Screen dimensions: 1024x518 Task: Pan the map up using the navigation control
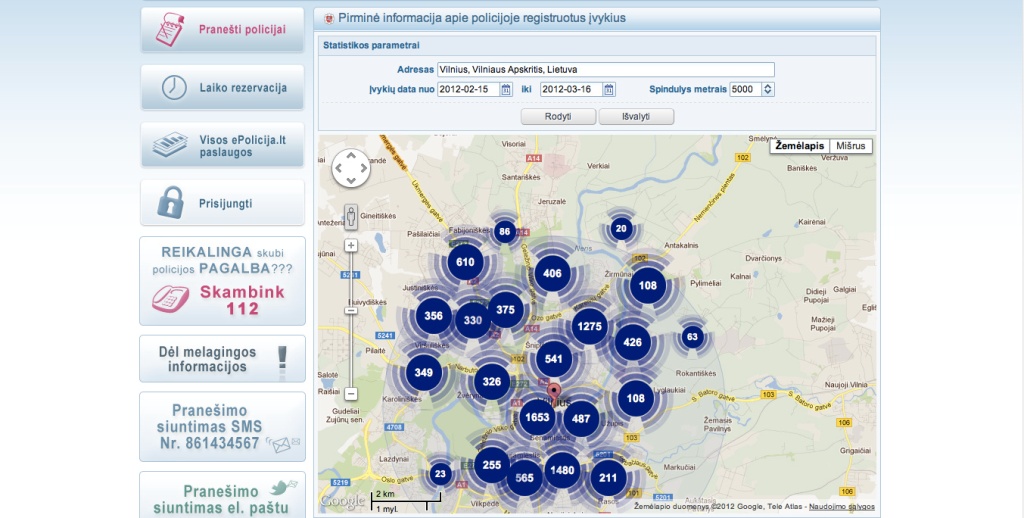(x=351, y=156)
